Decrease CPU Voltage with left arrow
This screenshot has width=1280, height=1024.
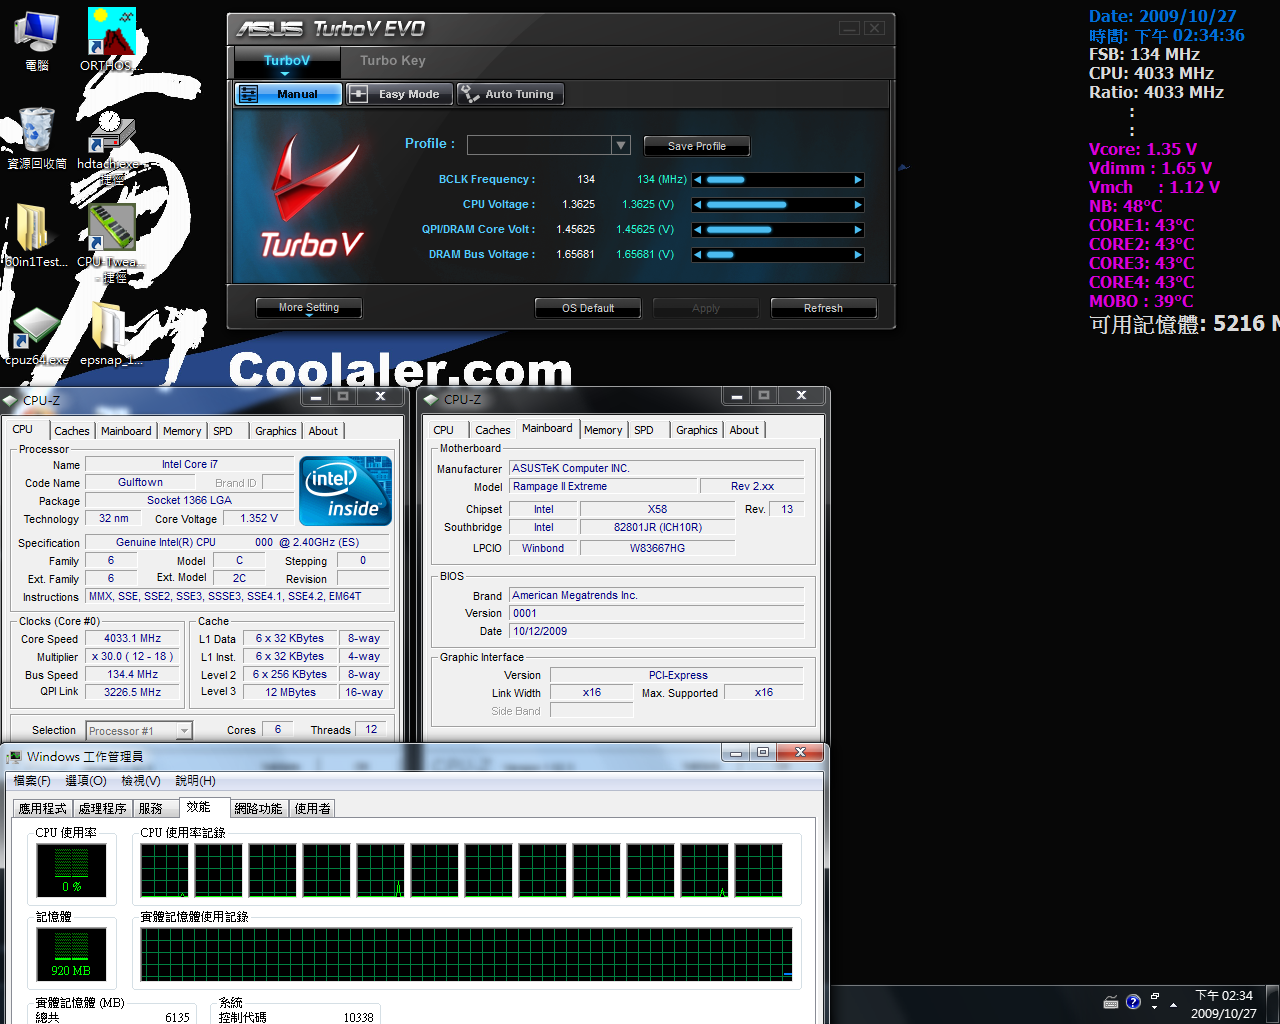697,205
